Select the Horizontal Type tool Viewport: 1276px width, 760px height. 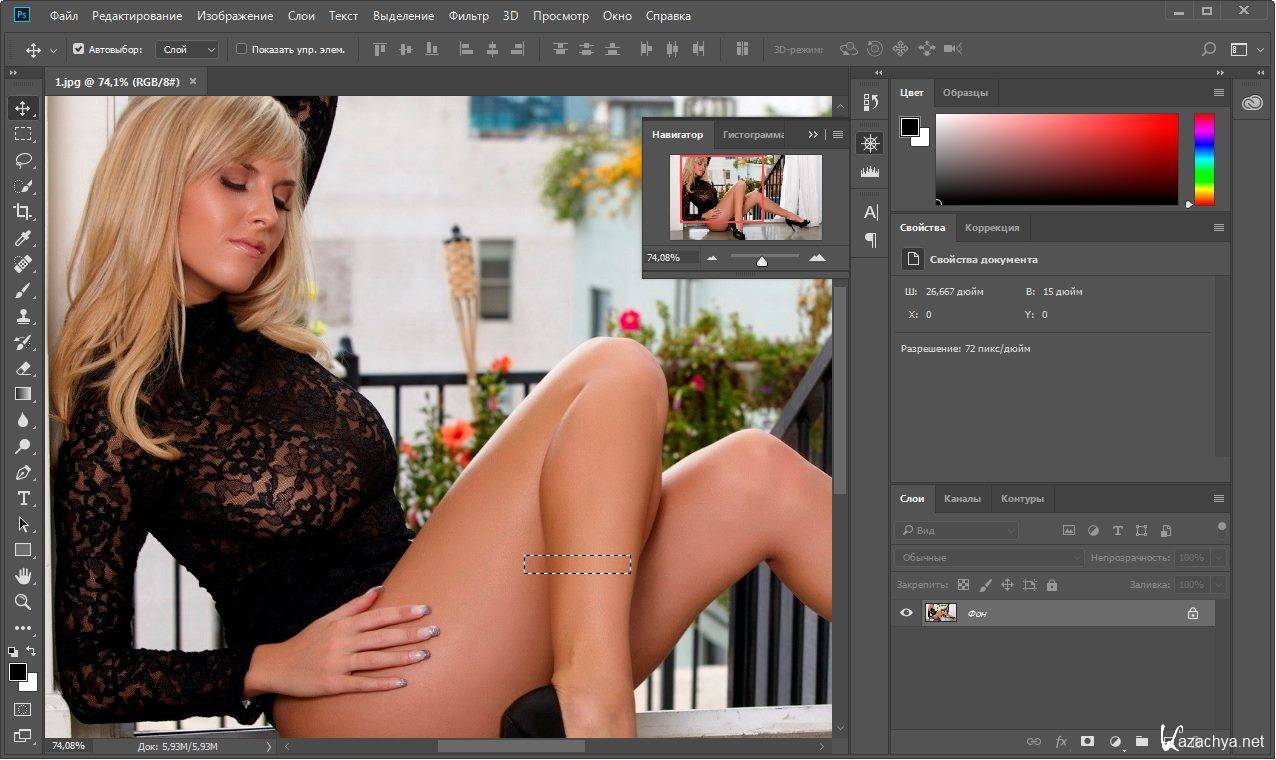[23, 498]
